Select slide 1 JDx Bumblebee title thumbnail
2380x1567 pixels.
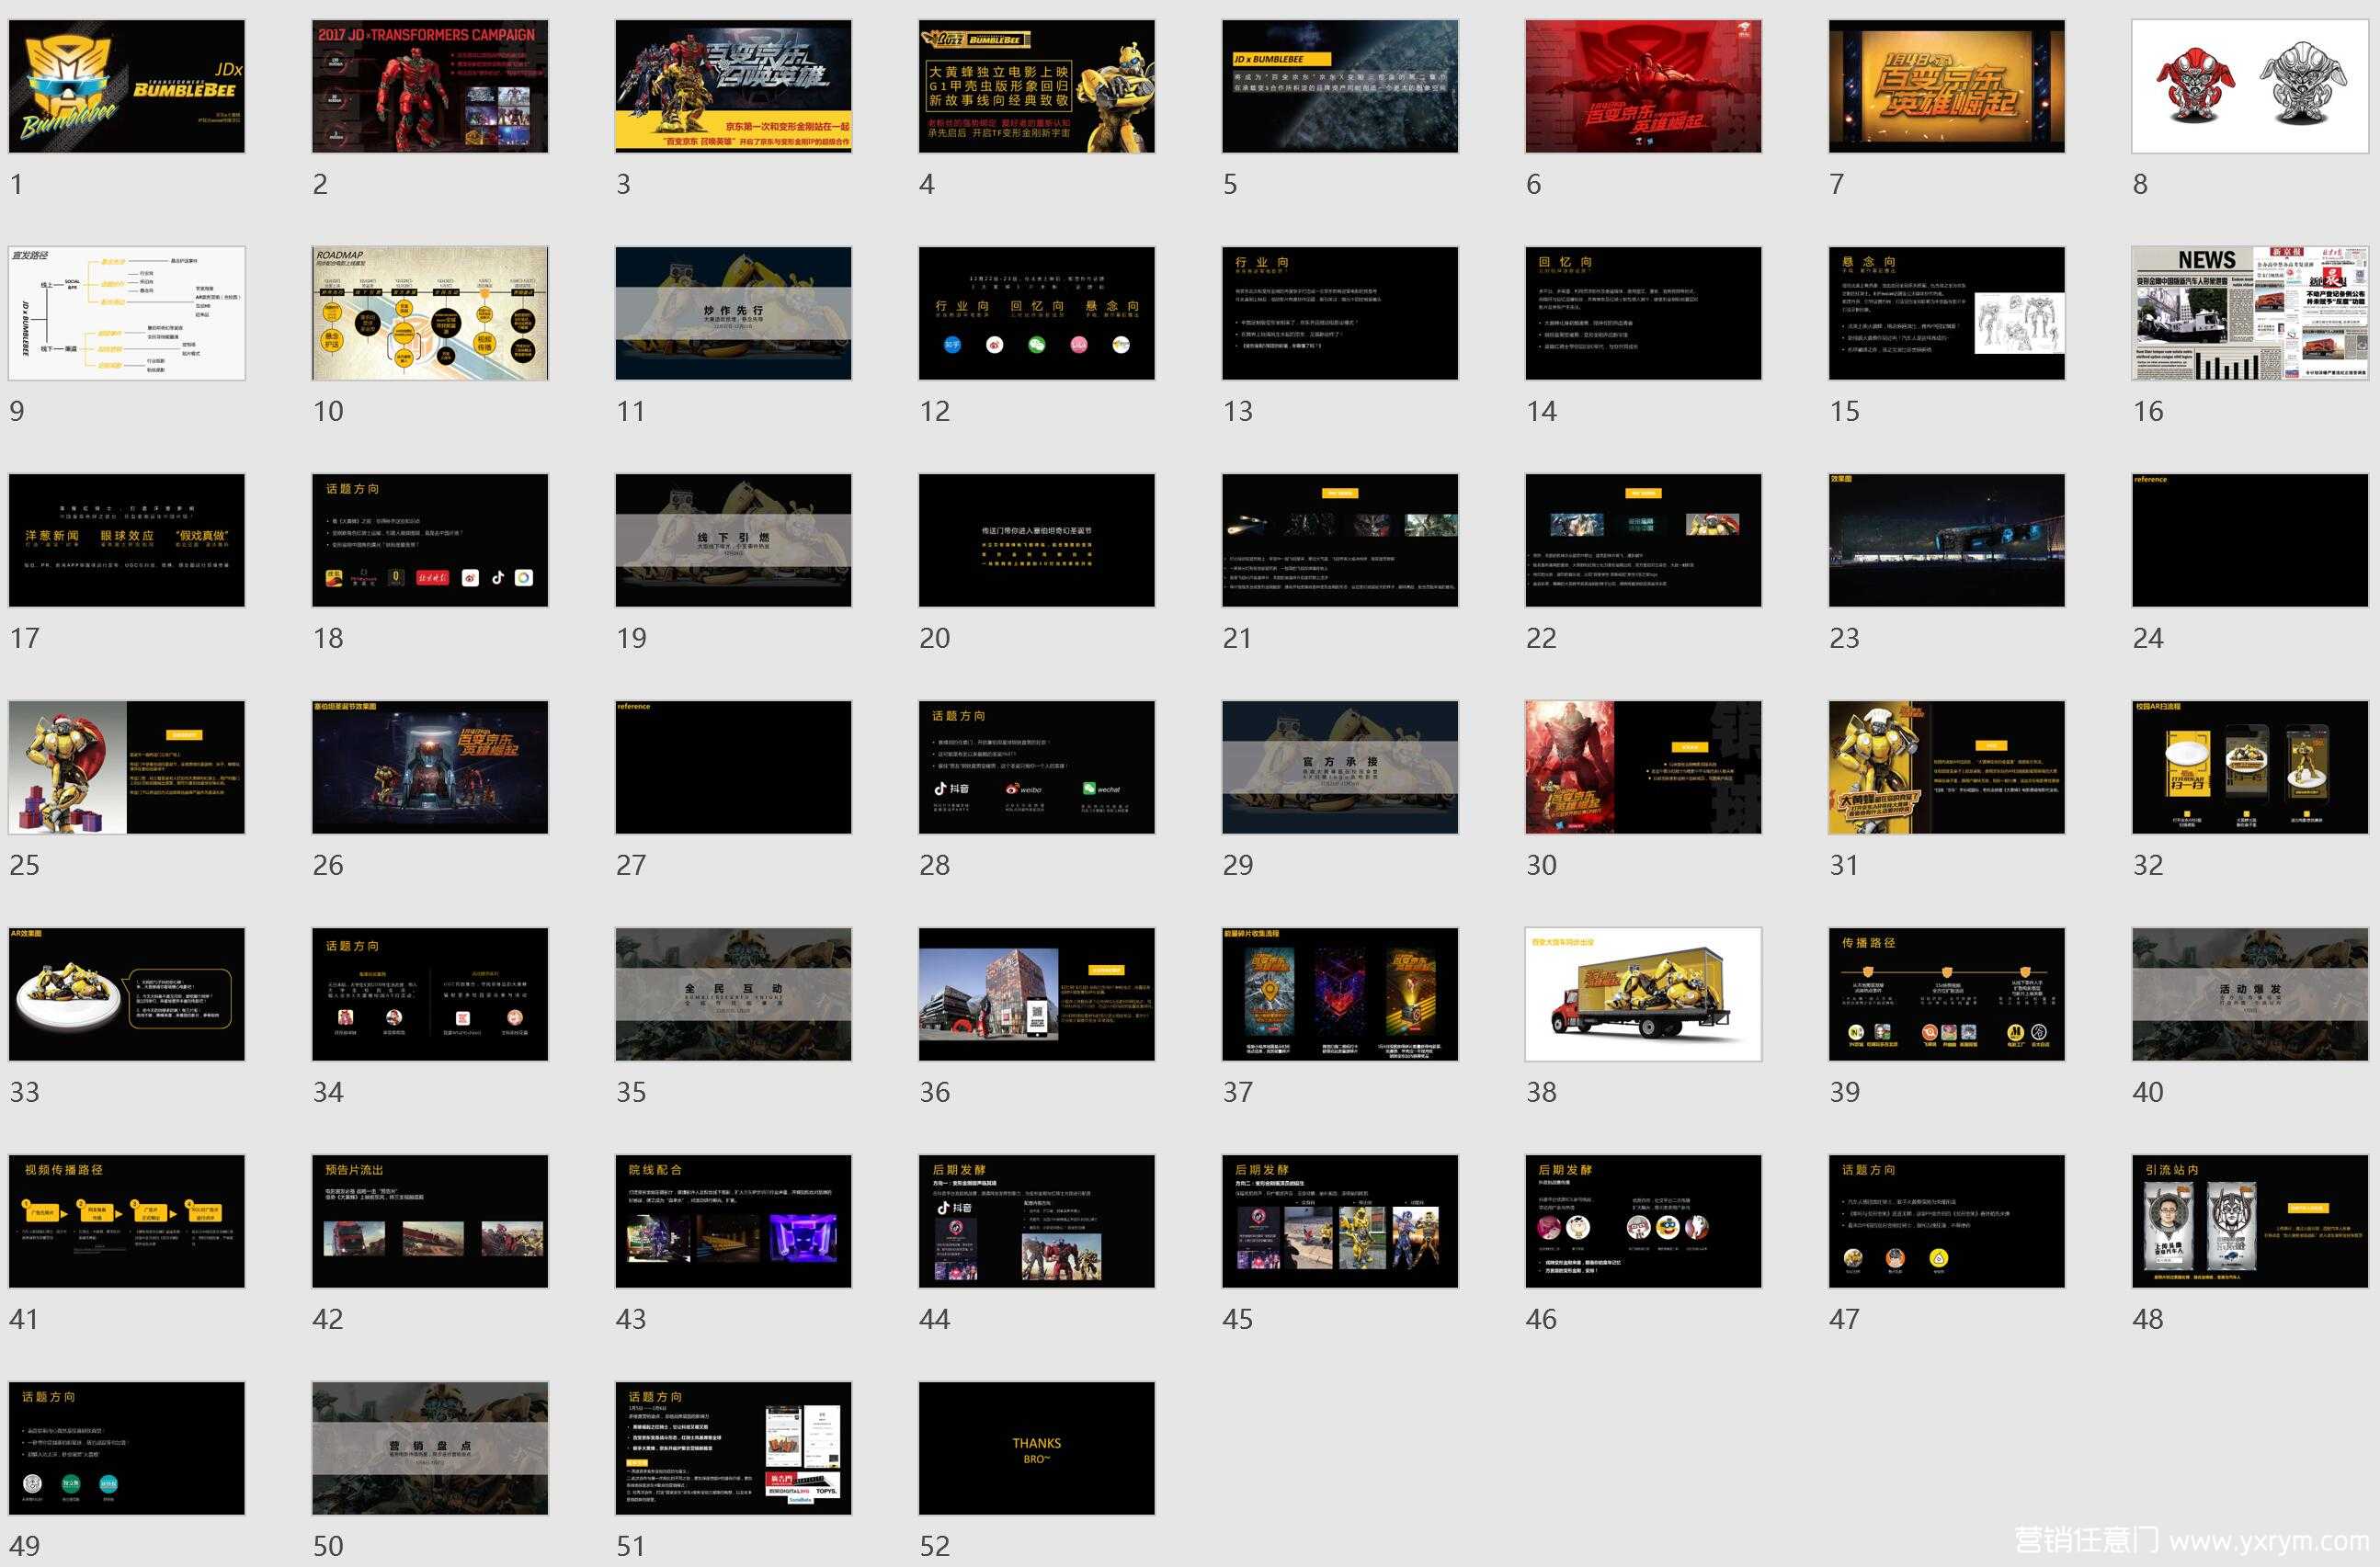click(x=127, y=86)
